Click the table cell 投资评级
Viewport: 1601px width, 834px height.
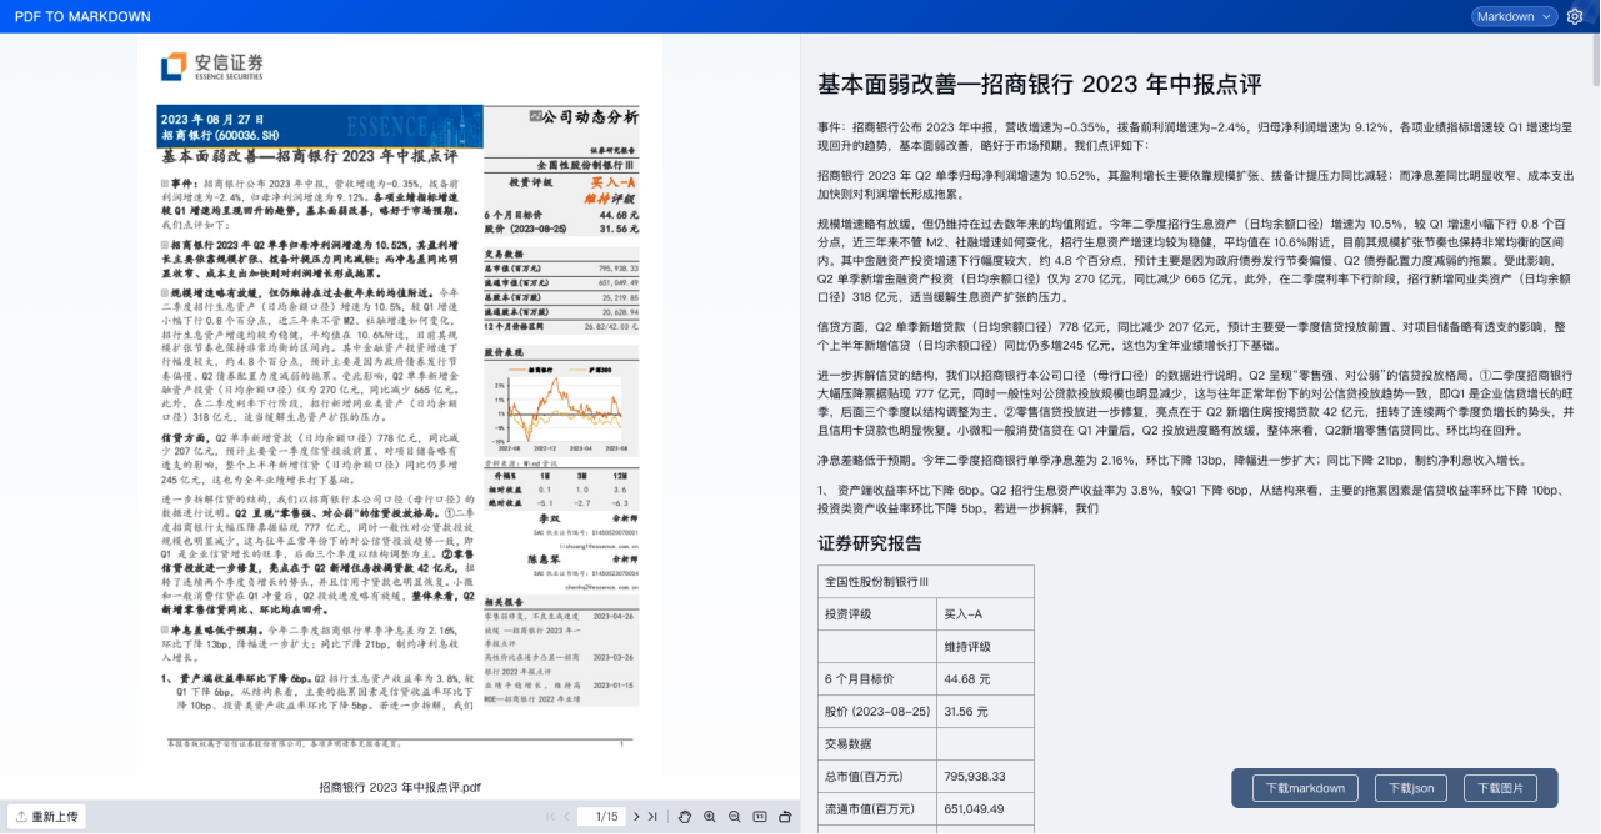point(877,614)
